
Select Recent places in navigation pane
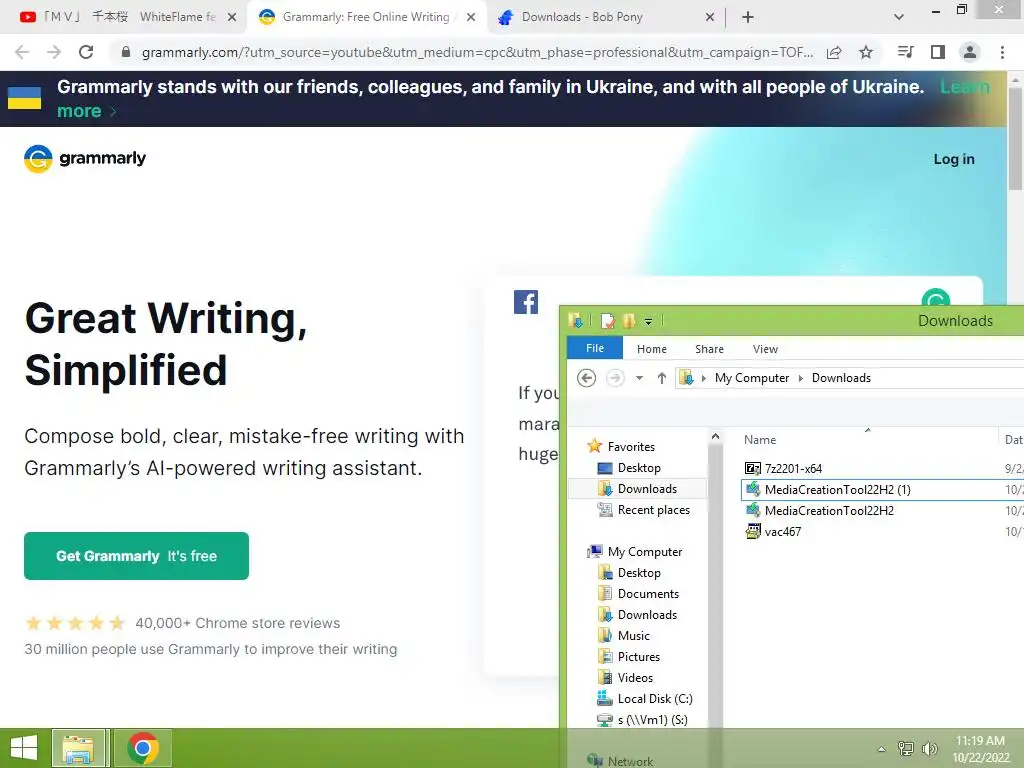(x=654, y=509)
